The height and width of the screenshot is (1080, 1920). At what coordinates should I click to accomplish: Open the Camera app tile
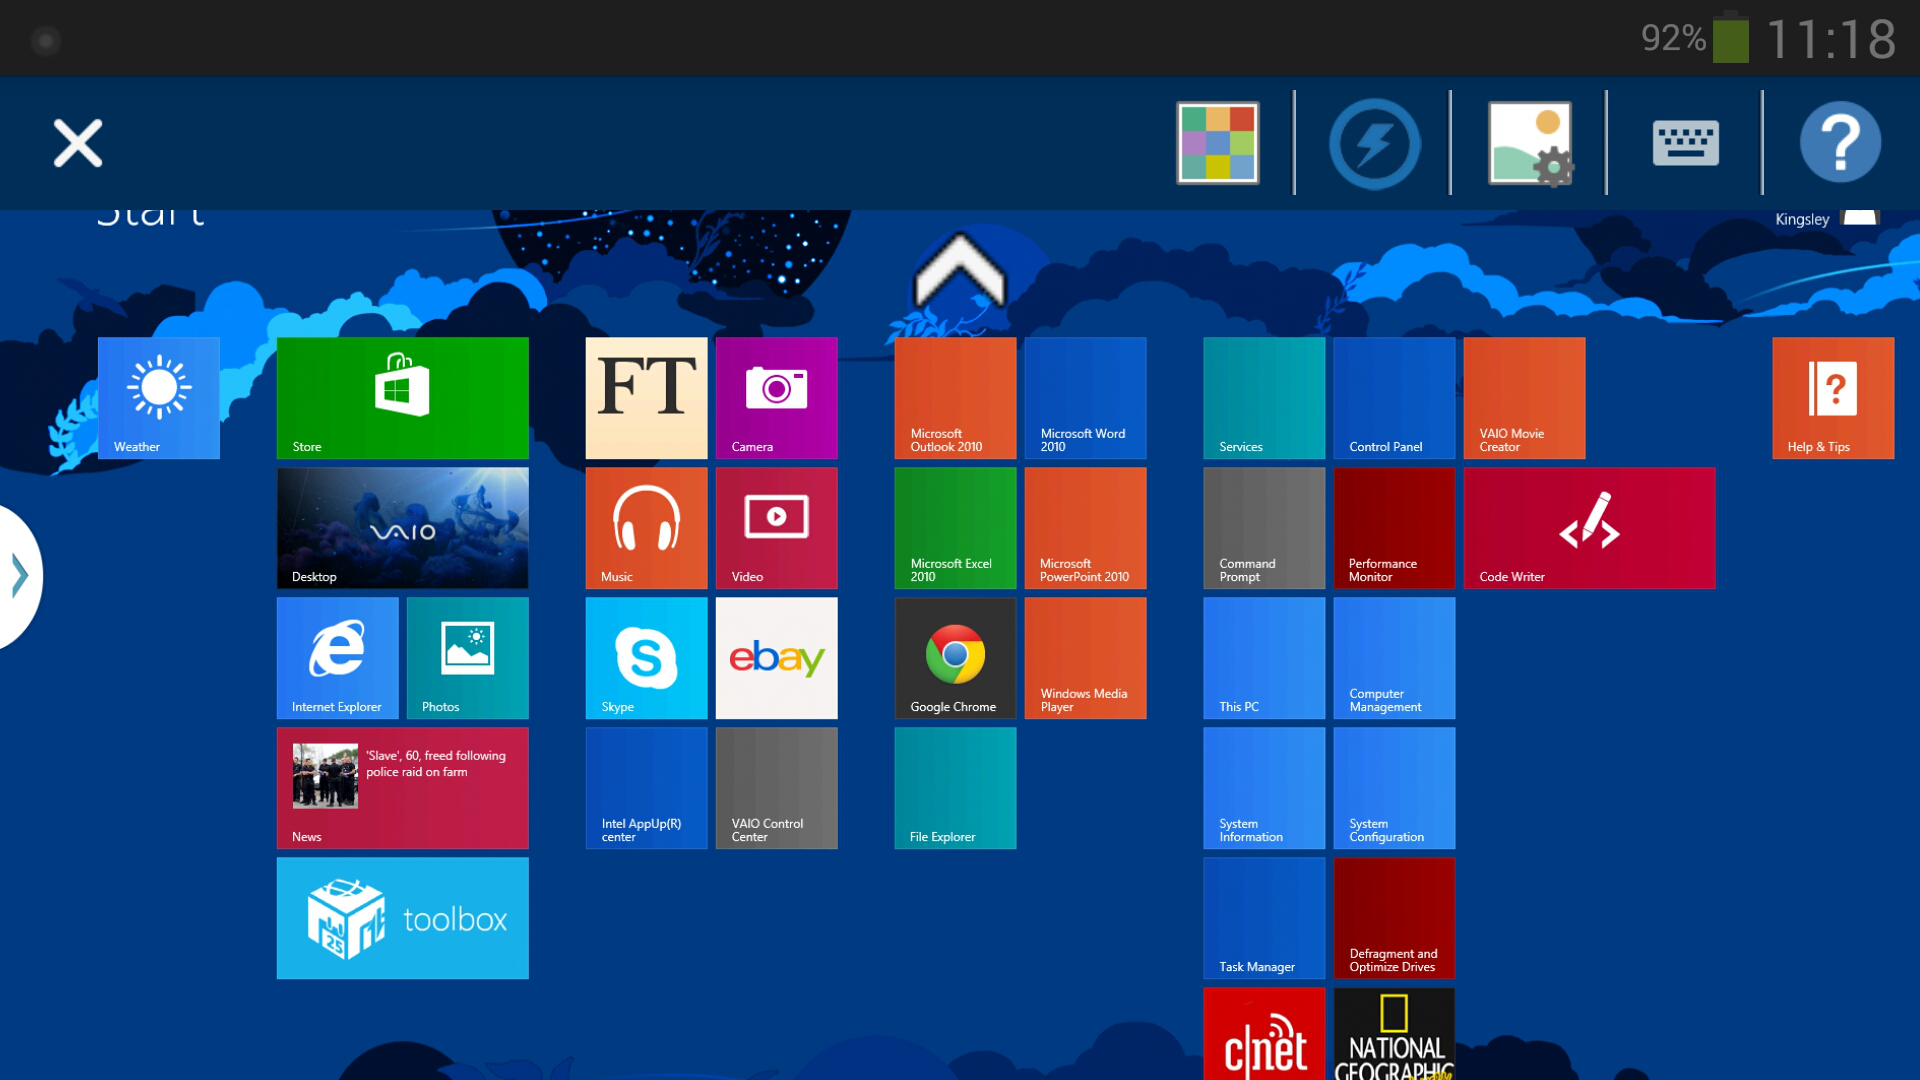point(776,398)
